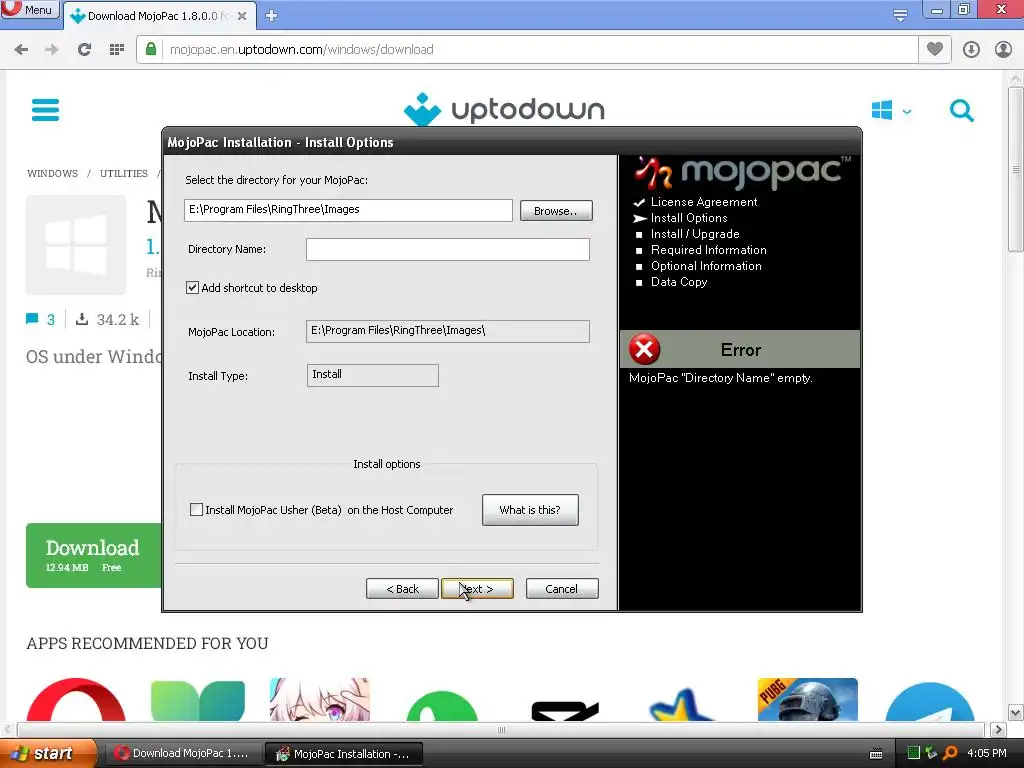This screenshot has width=1024, height=768.
Task: Open Uptodown search magnifier
Action: tap(961, 110)
